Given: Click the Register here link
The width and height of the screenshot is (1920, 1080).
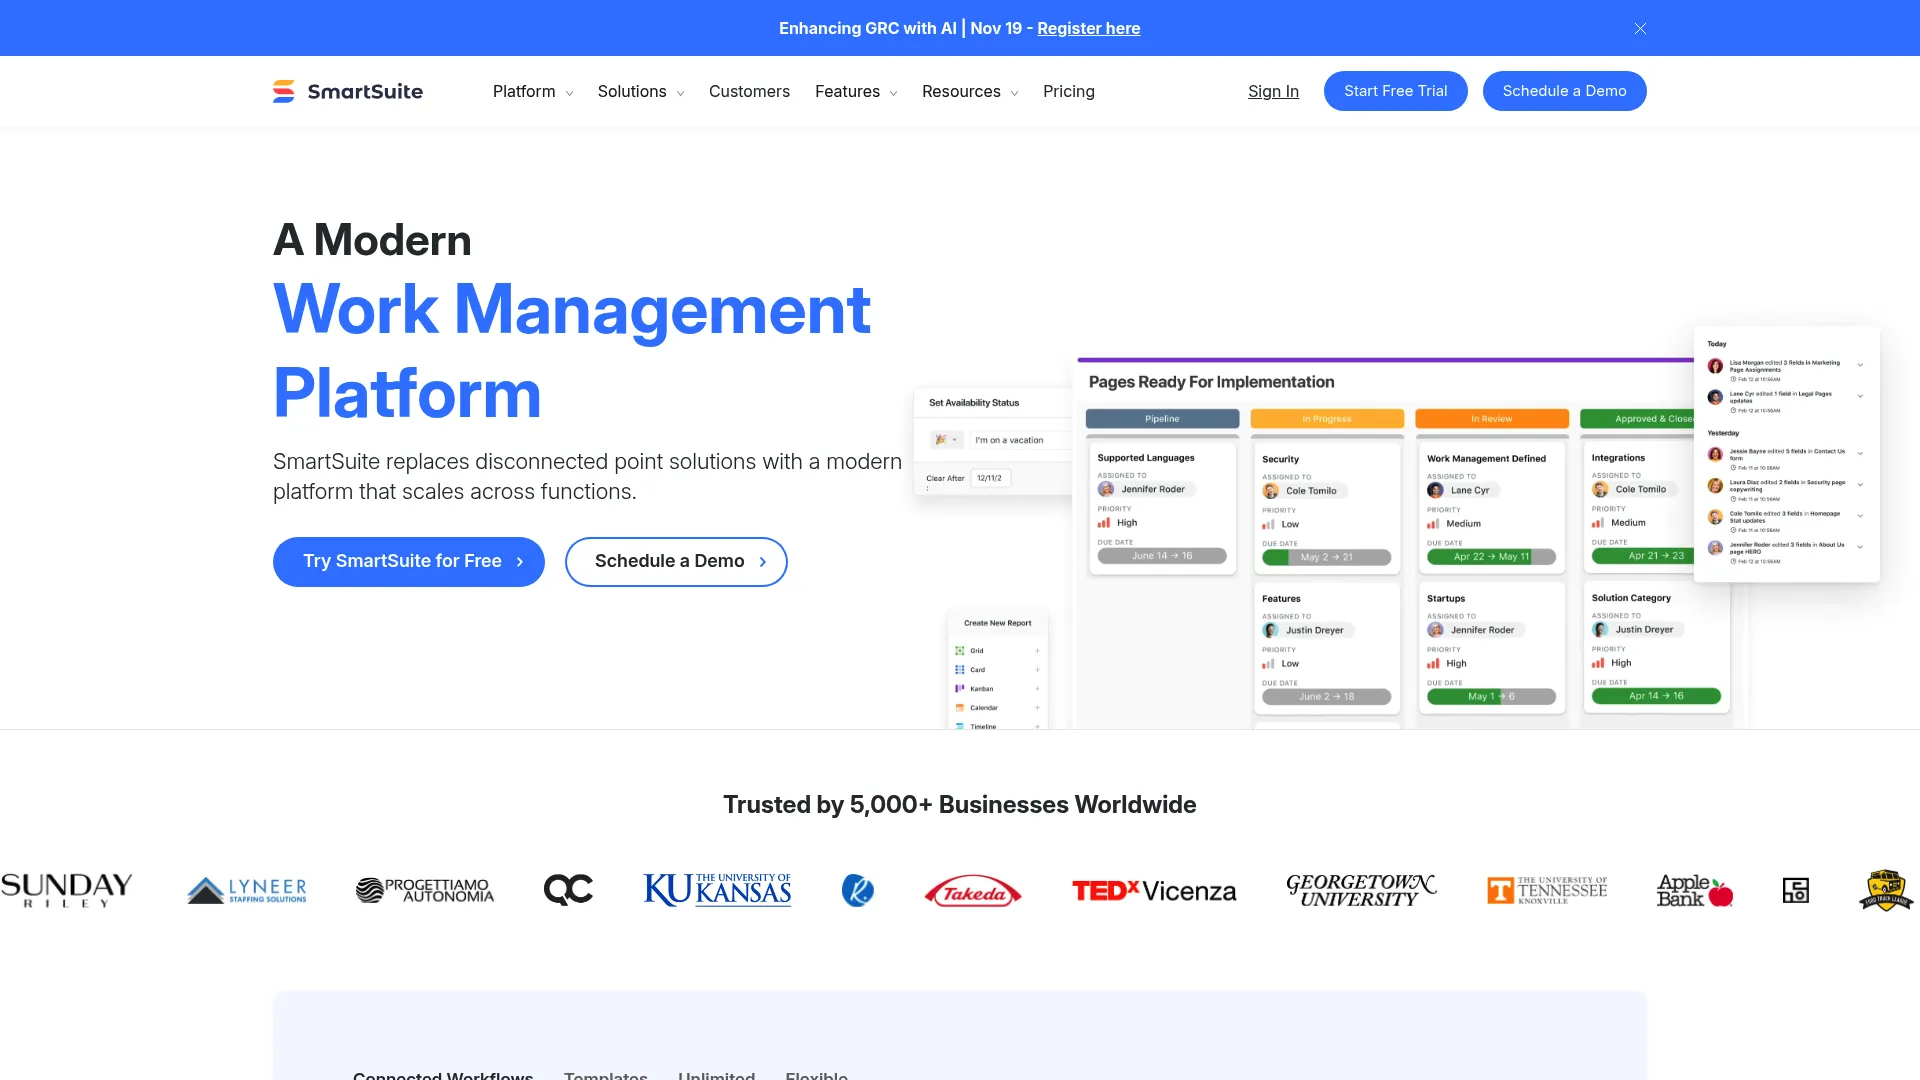Looking at the screenshot, I should 1088,28.
